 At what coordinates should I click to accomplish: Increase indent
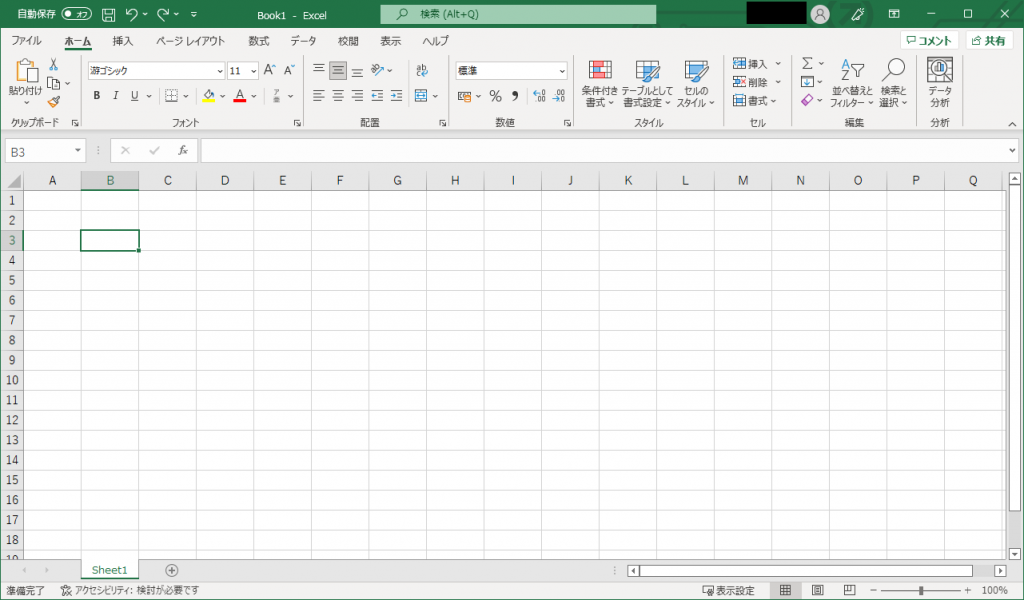396,96
